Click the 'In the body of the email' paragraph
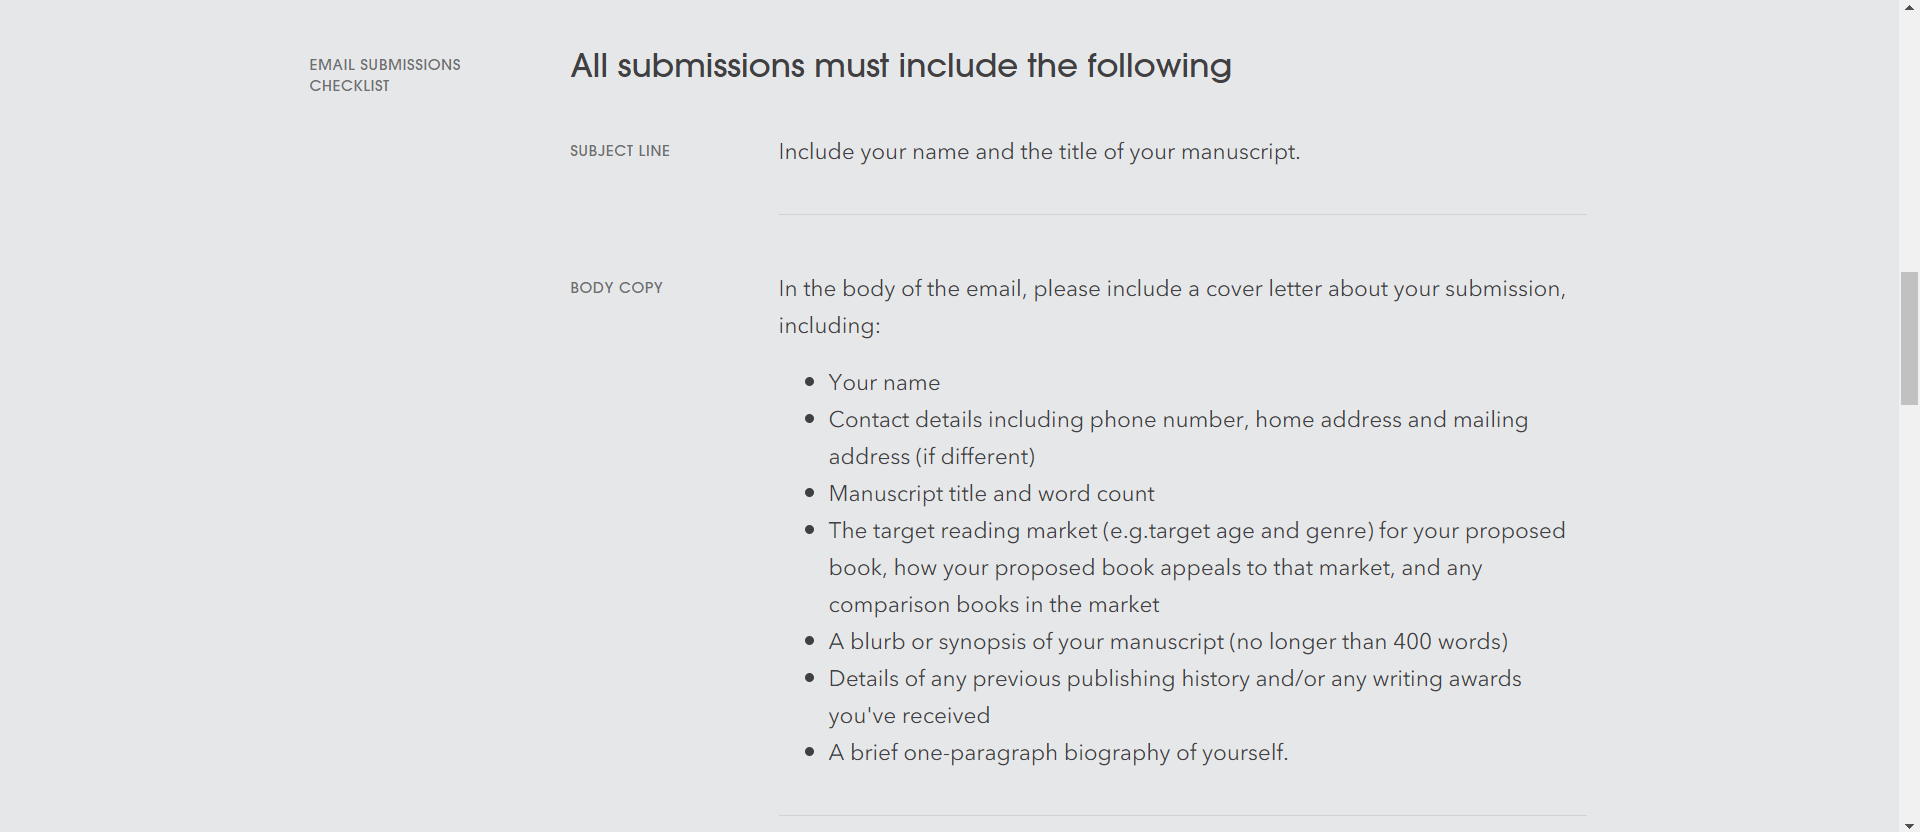Image resolution: width=1920 pixels, height=832 pixels. coord(1172,307)
